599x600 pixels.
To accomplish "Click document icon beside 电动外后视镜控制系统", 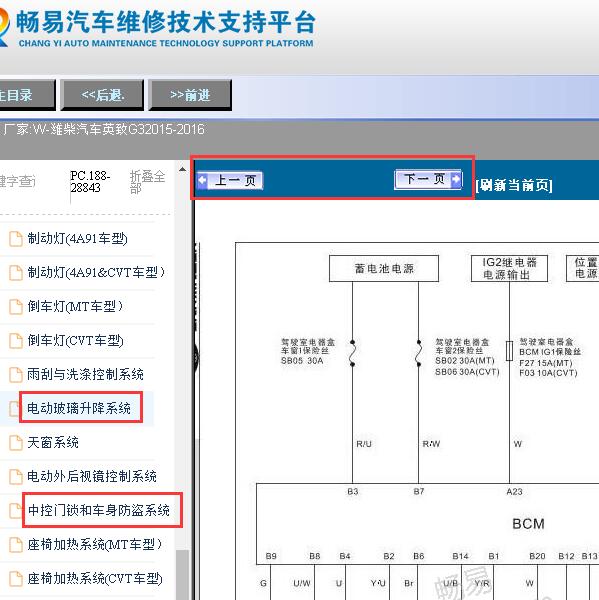I will (16, 476).
